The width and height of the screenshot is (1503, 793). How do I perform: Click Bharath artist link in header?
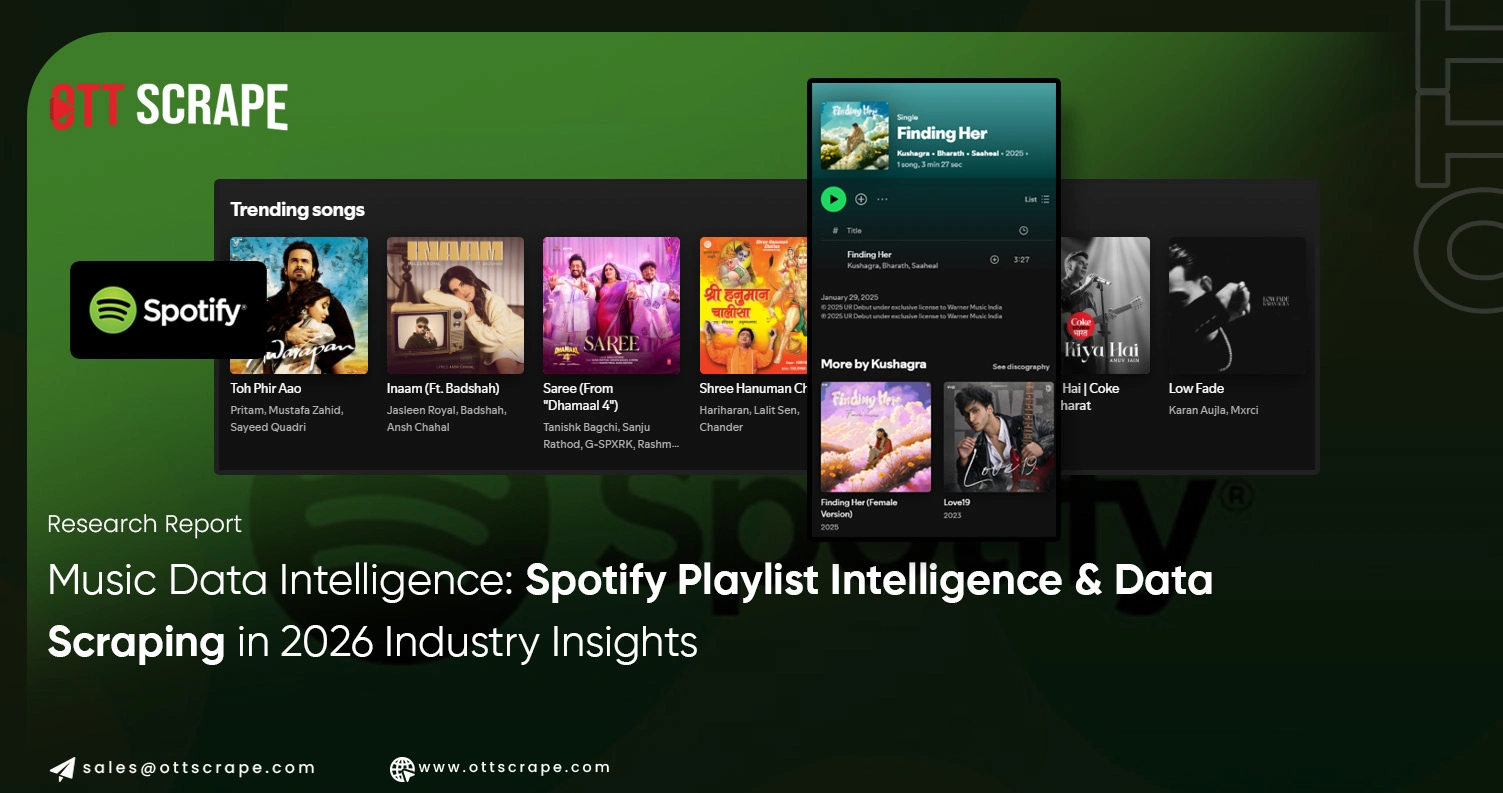[951, 153]
